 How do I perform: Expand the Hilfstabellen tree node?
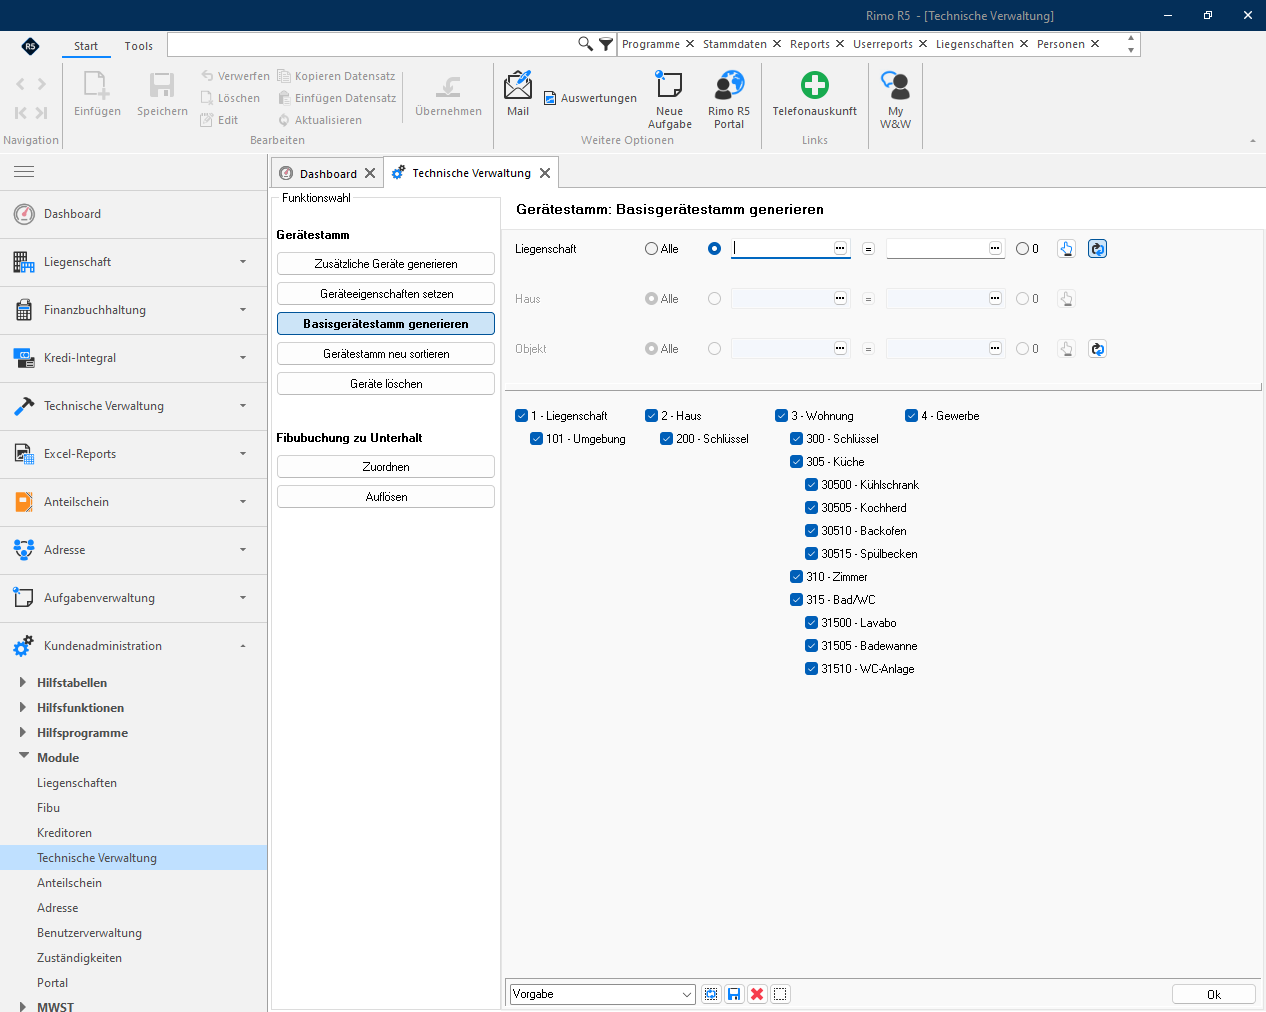point(23,682)
